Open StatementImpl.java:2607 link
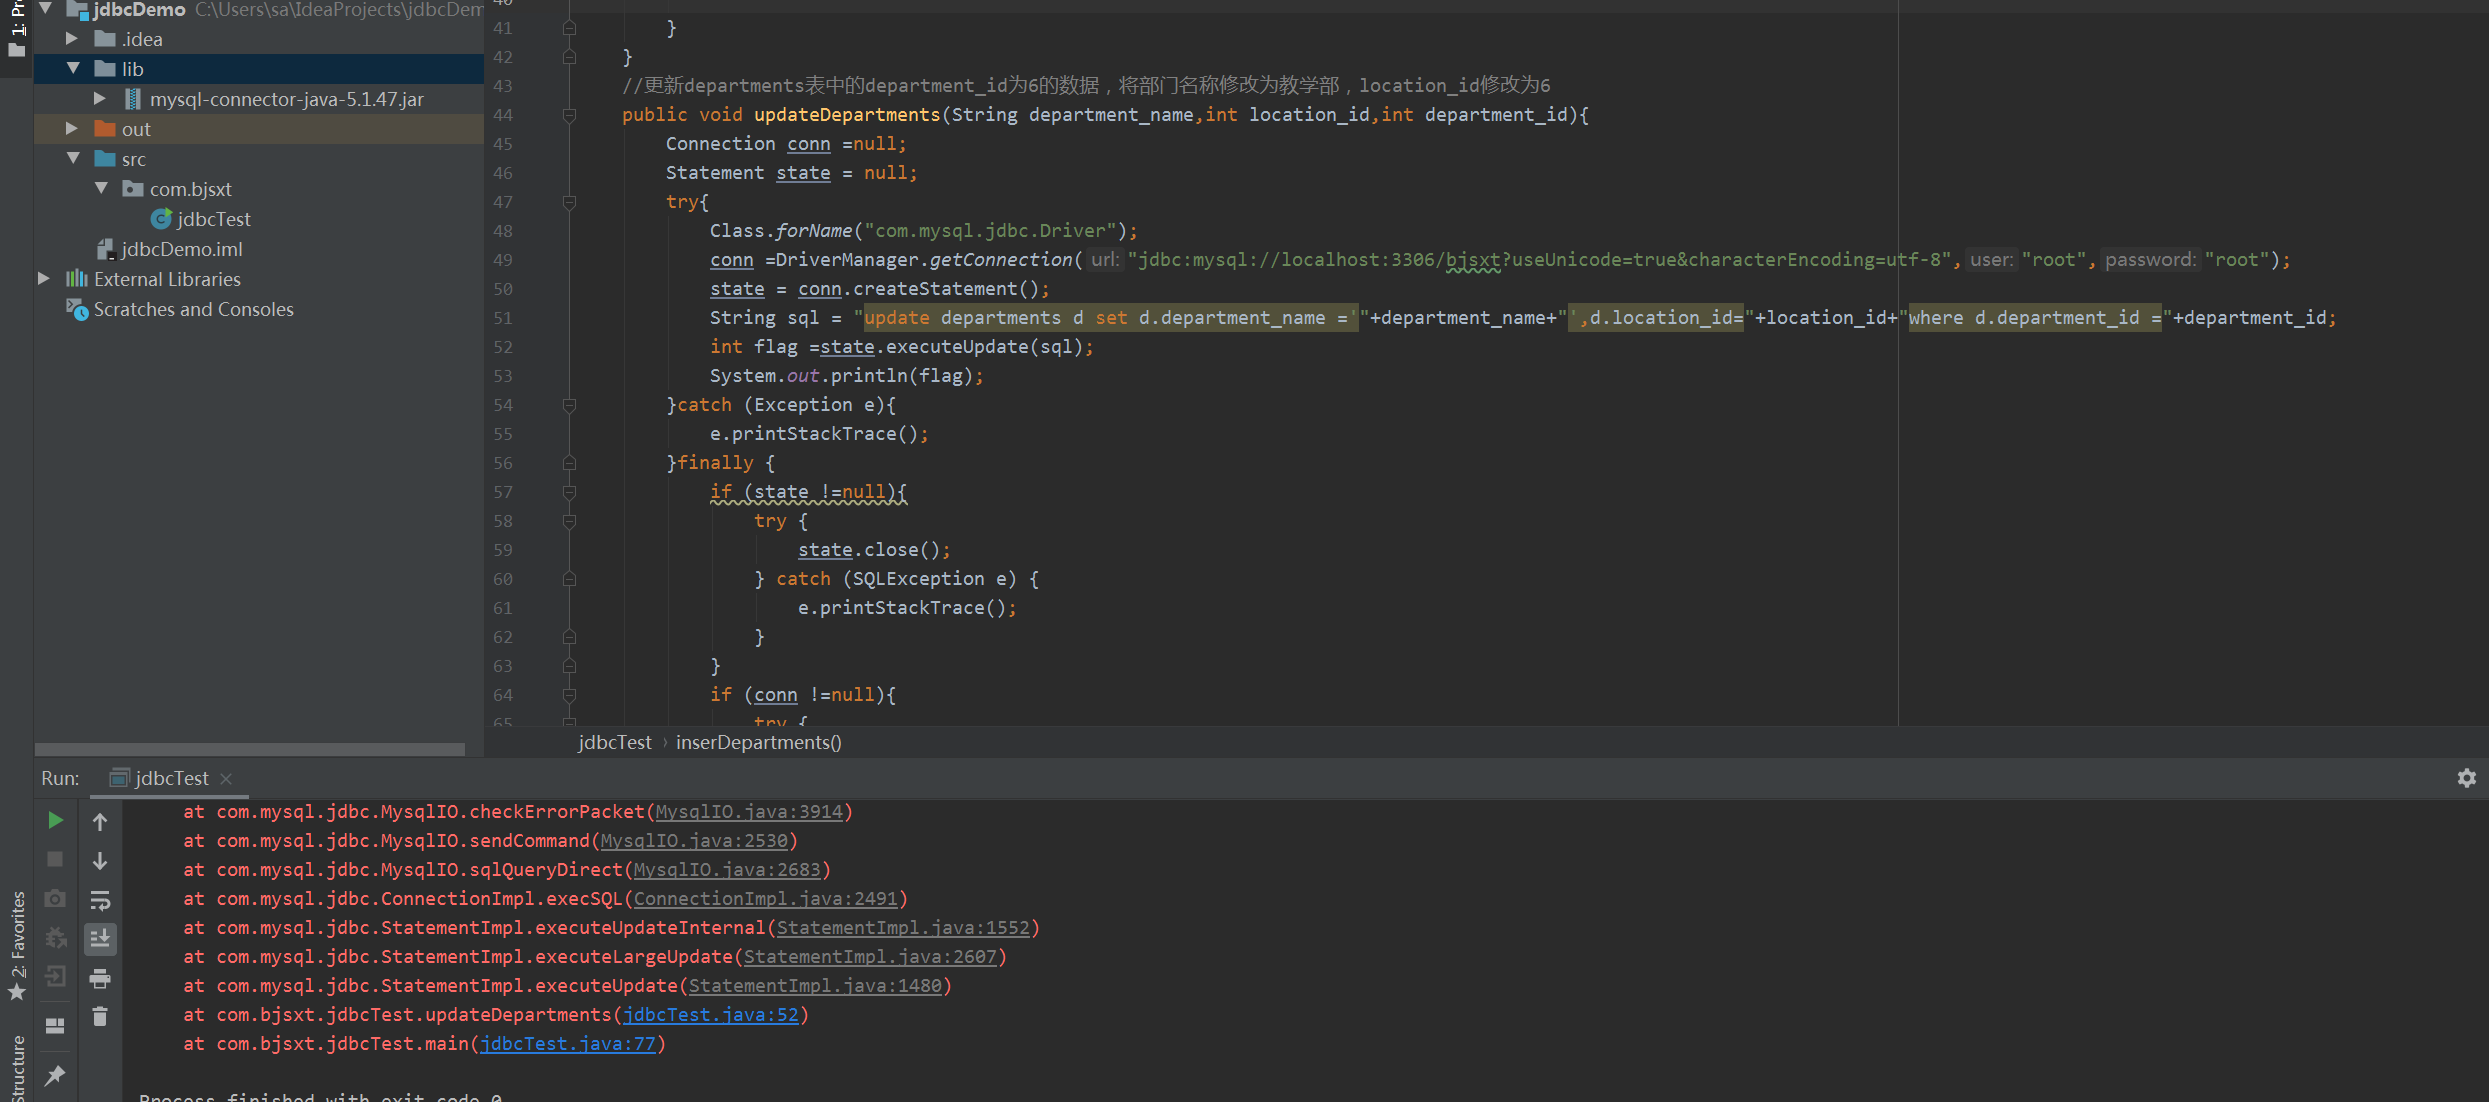This screenshot has height=1102, width=2489. coord(870,956)
